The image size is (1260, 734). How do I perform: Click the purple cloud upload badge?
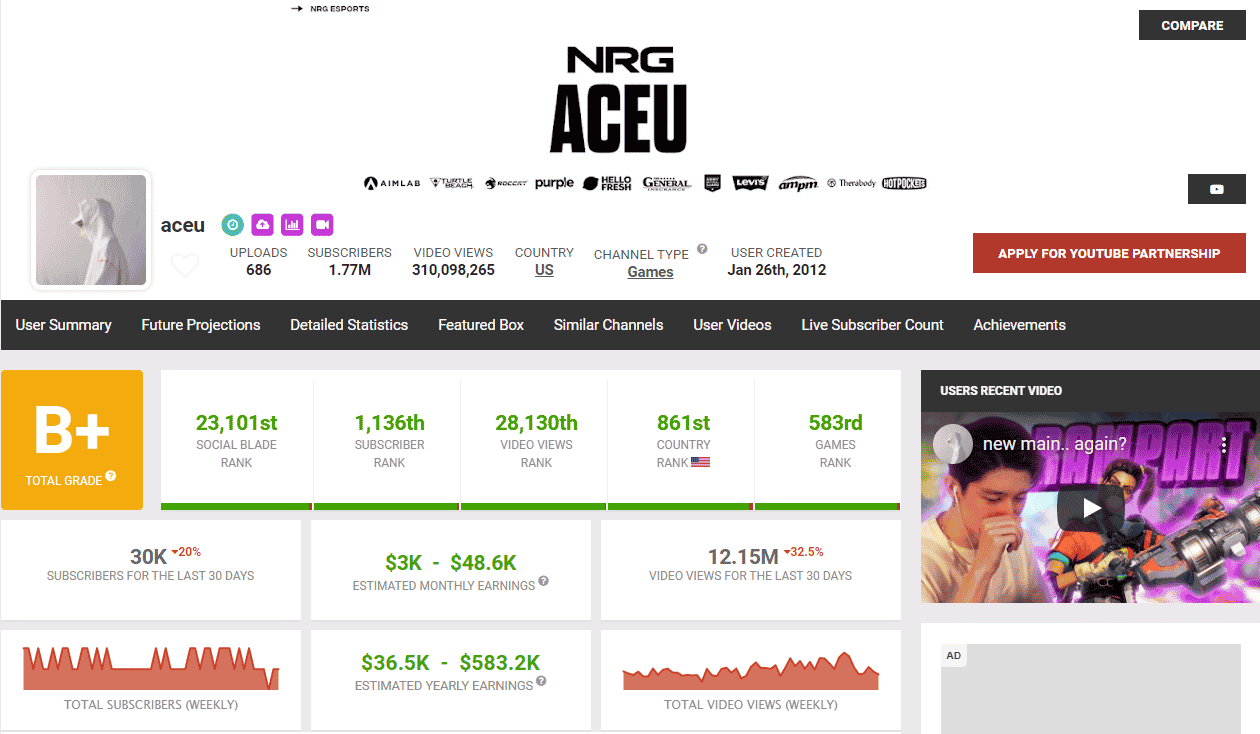pos(262,225)
